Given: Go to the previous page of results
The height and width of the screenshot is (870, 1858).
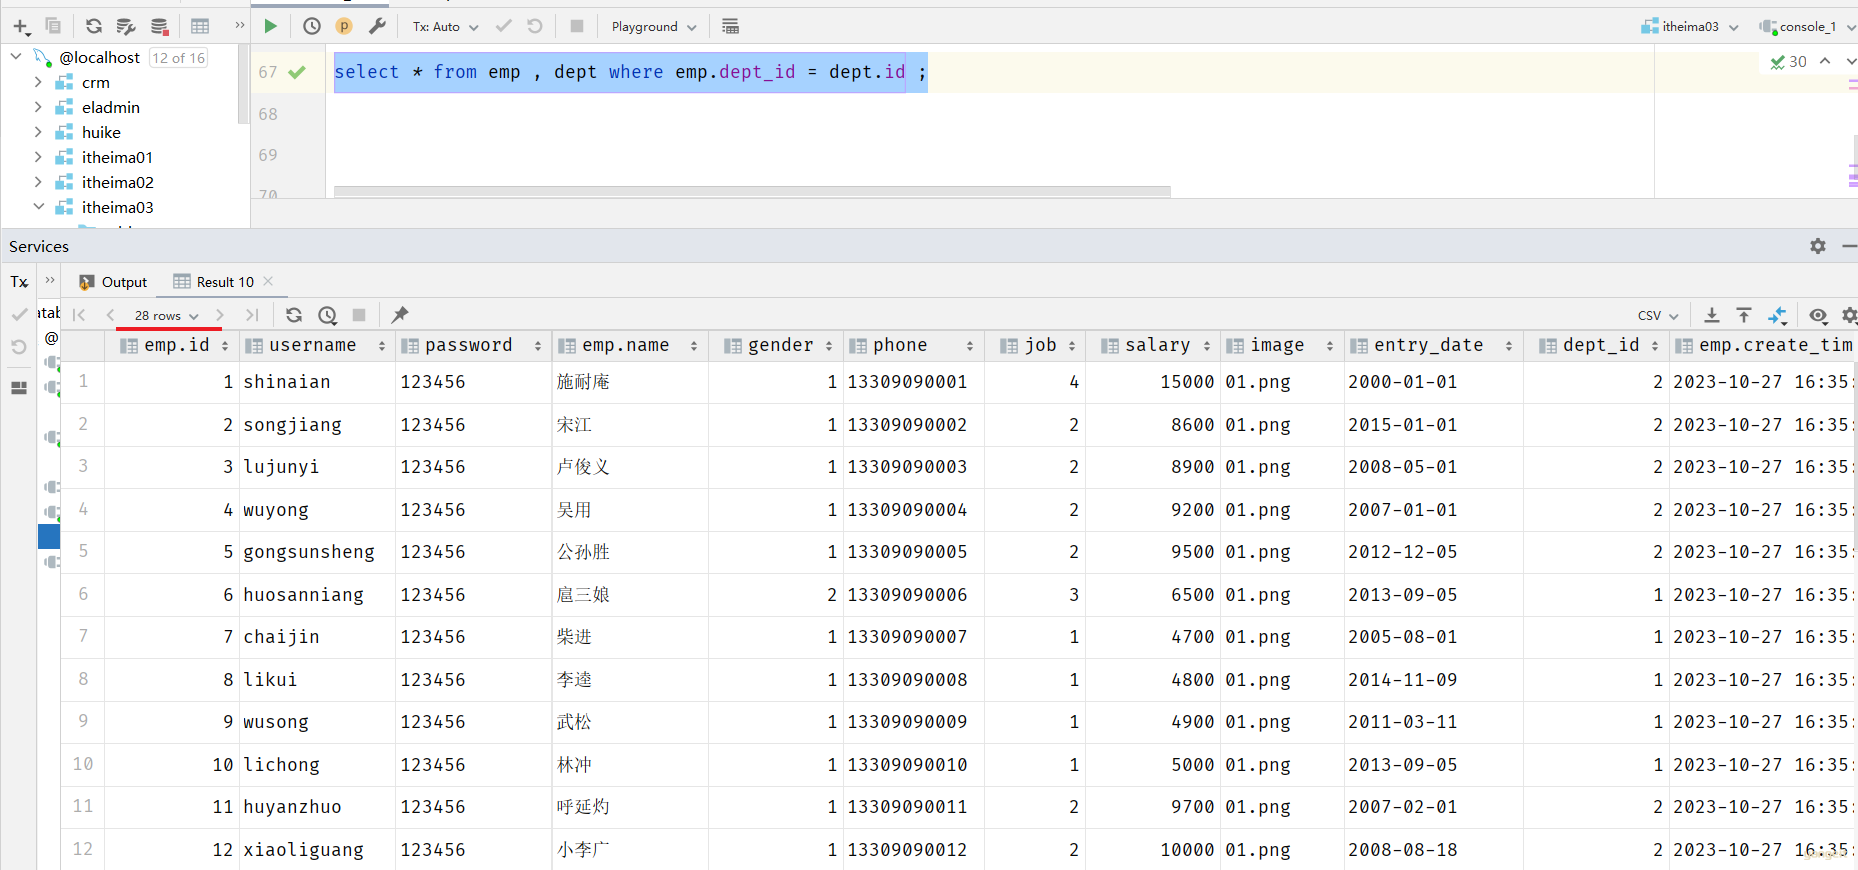Looking at the screenshot, I should point(110,315).
